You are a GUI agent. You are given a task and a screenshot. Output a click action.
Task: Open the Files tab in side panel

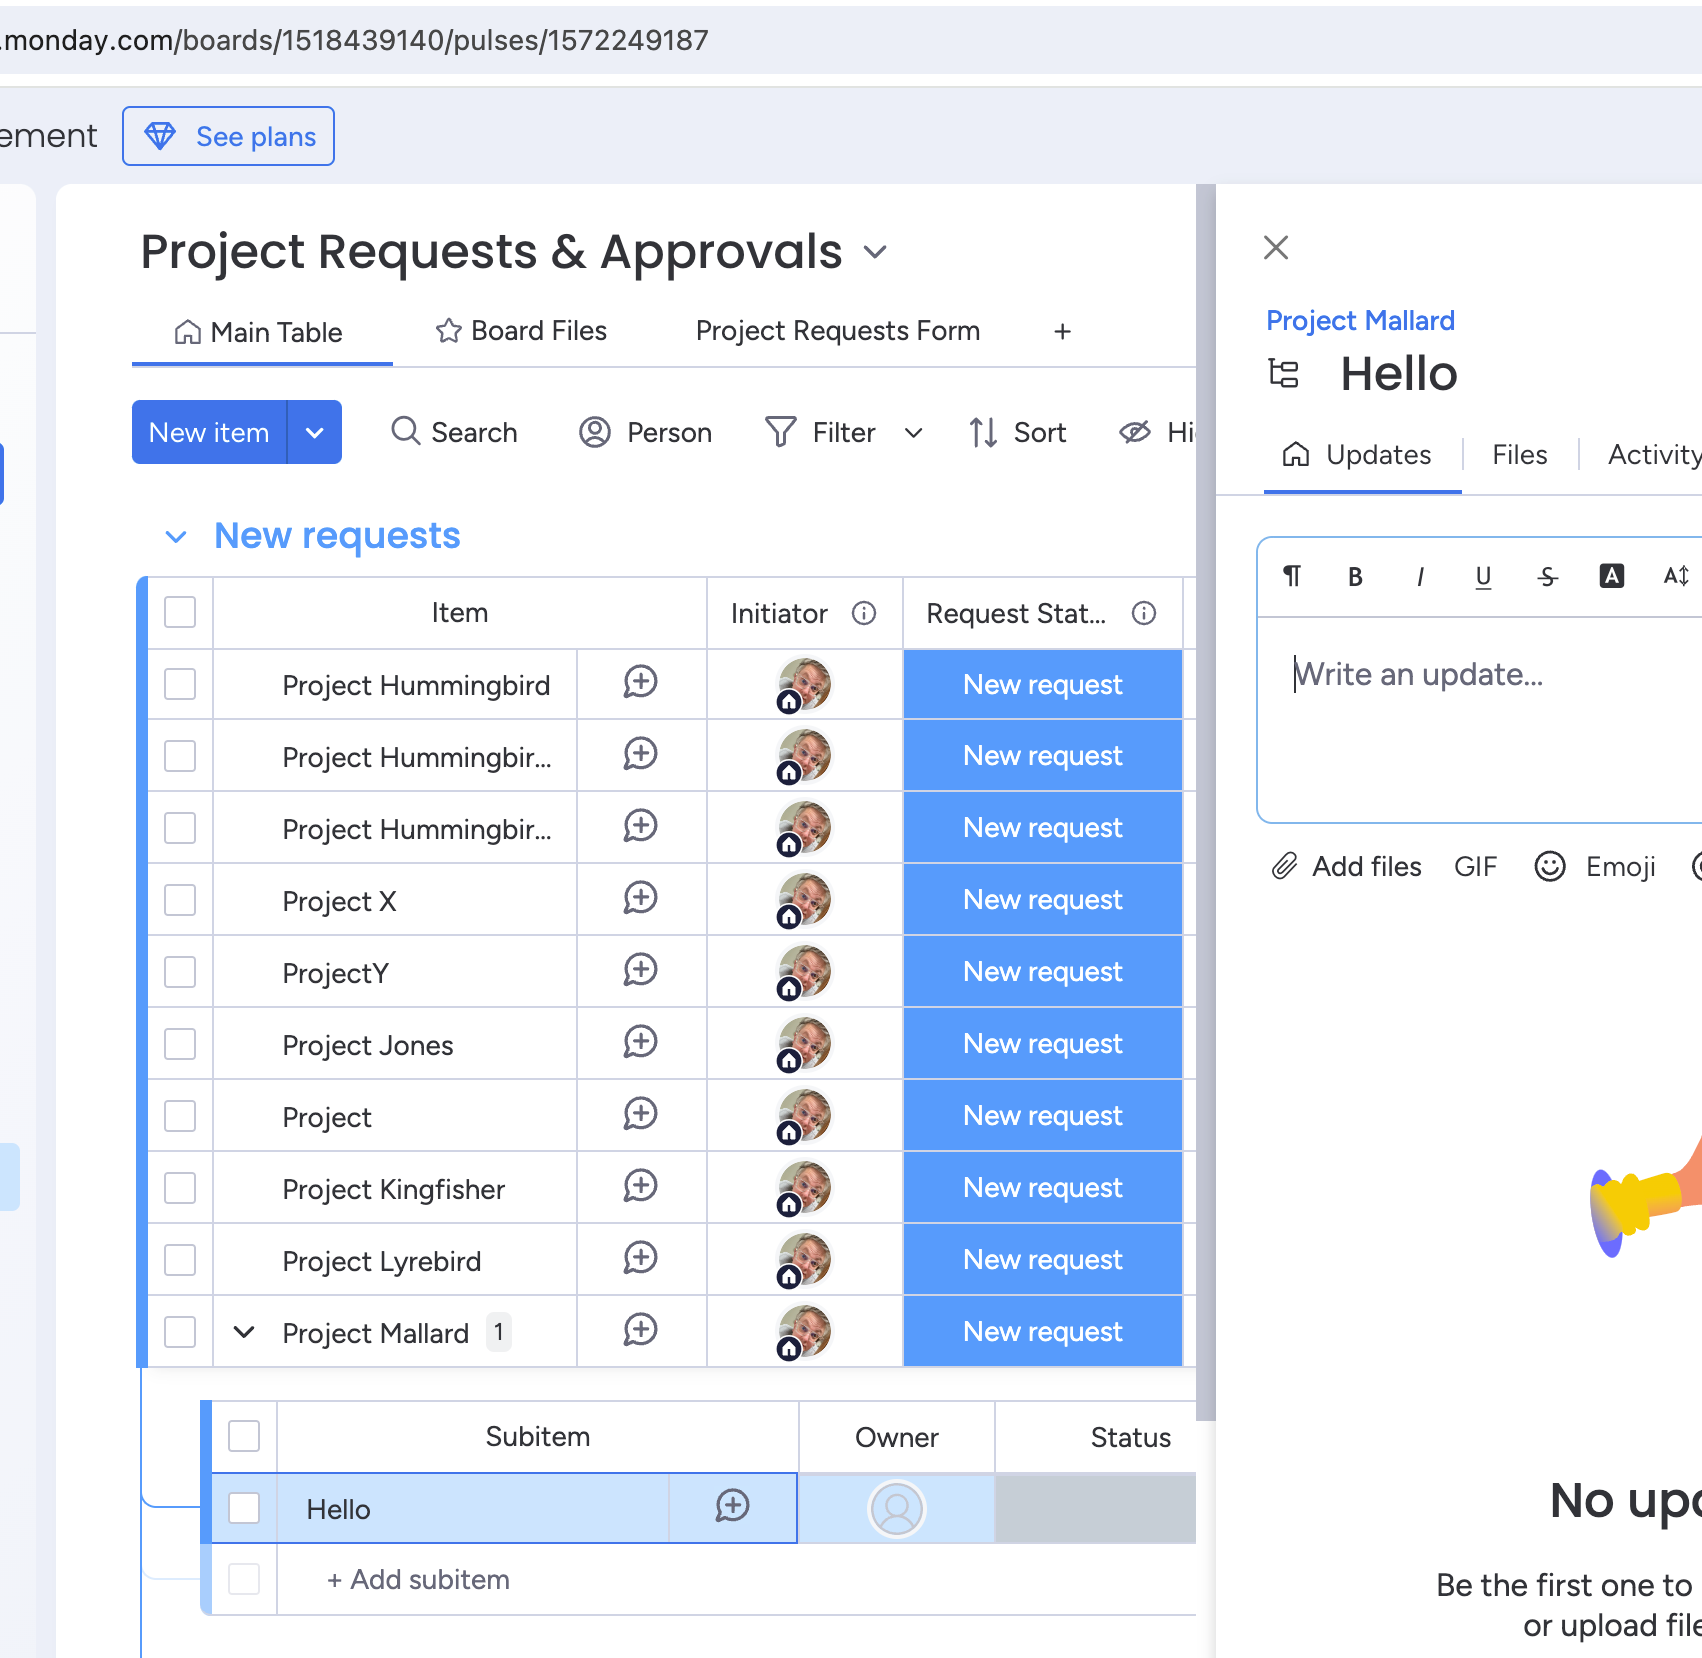pyautogui.click(x=1519, y=455)
